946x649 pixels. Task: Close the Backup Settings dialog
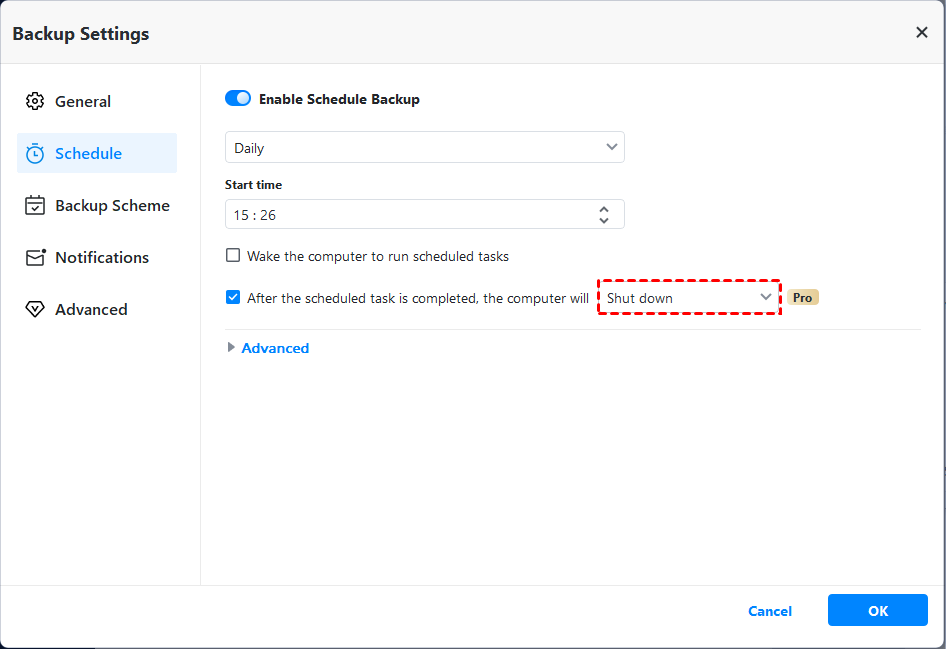(x=921, y=33)
